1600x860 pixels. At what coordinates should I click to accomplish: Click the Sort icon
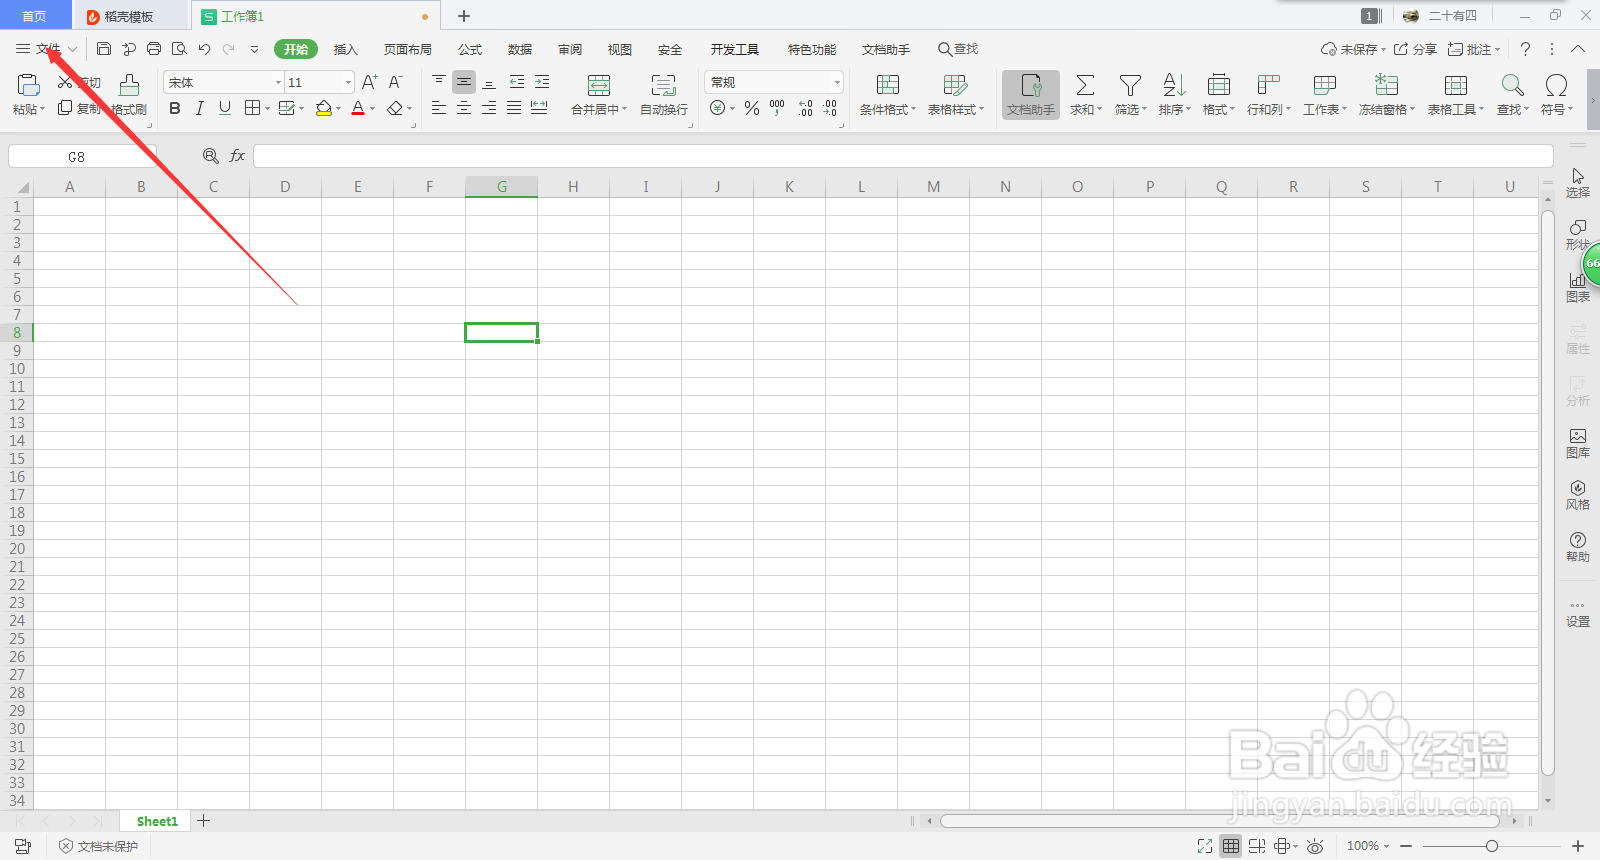[x=1174, y=85]
